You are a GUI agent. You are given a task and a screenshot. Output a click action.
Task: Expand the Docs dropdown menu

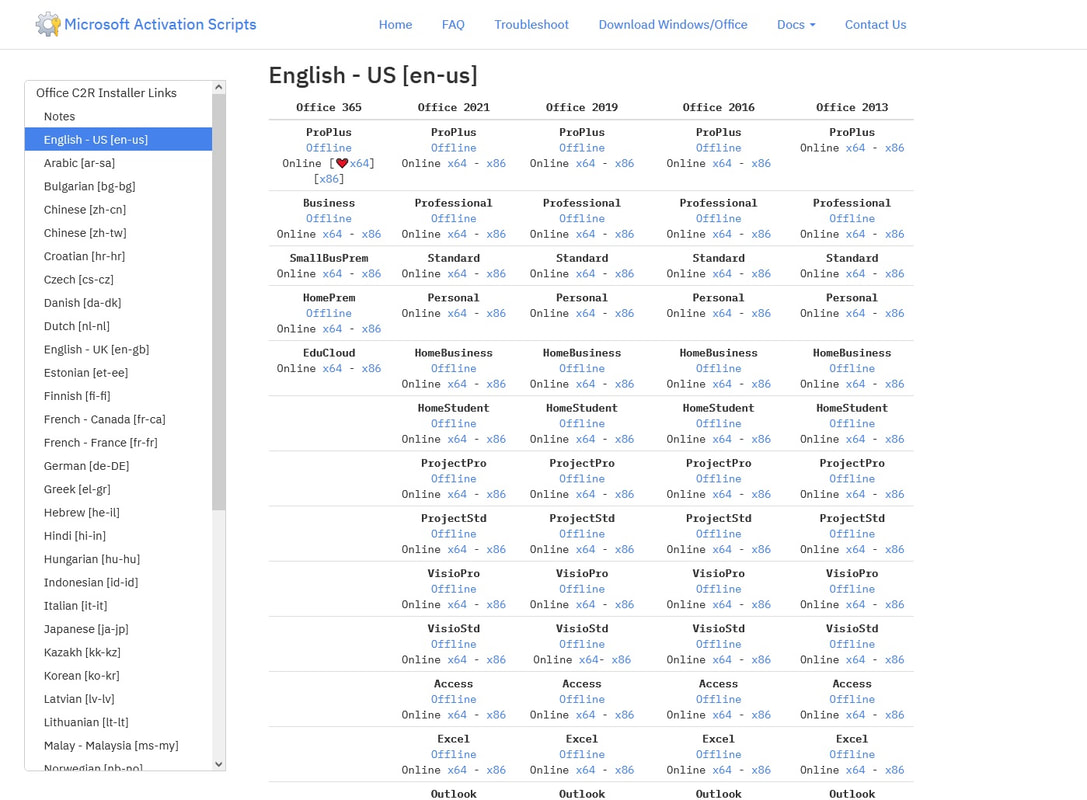tap(796, 24)
